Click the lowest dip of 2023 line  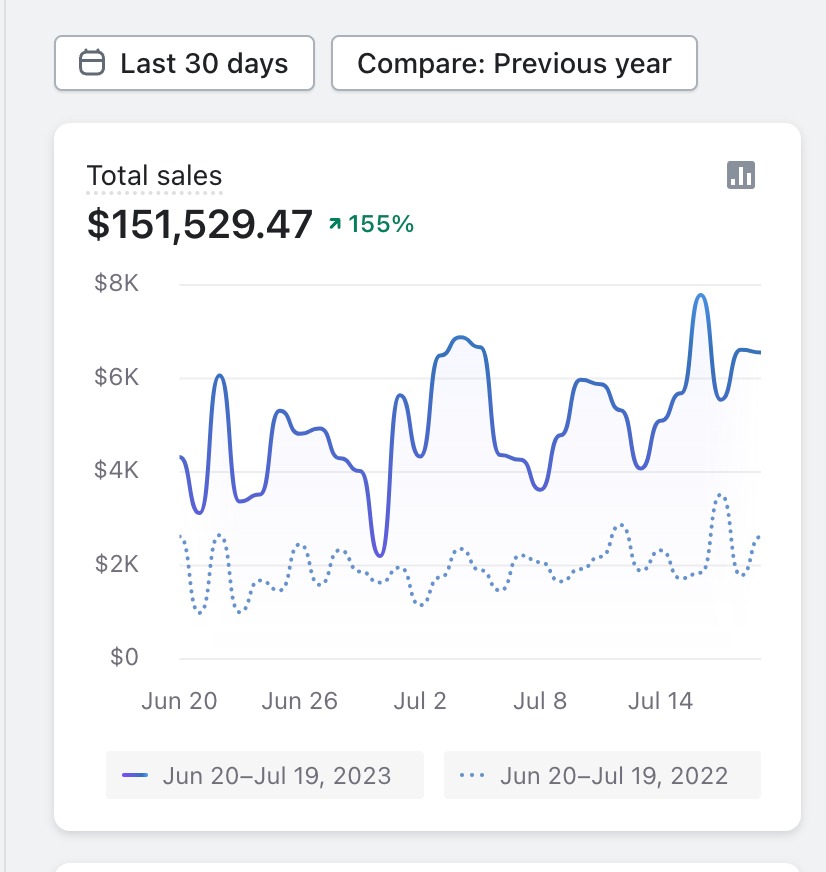click(379, 554)
